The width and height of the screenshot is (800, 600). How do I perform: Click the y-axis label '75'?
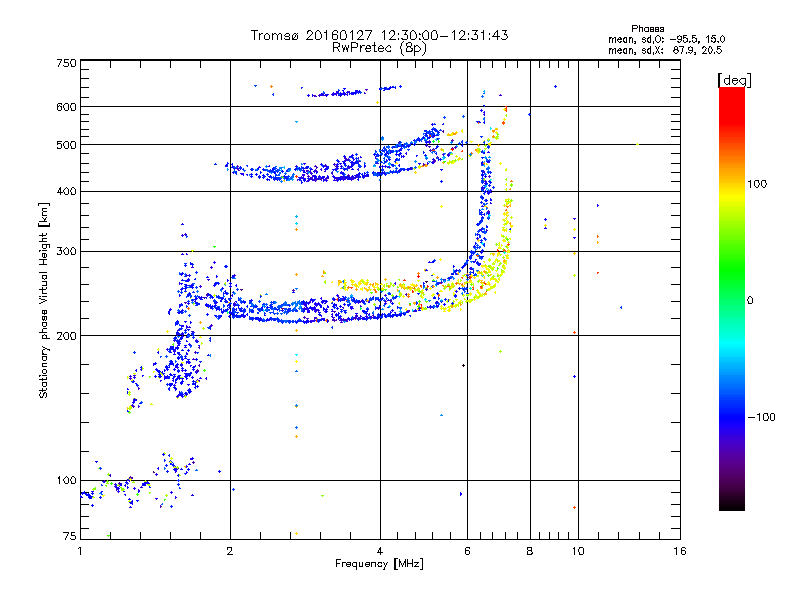70,536
